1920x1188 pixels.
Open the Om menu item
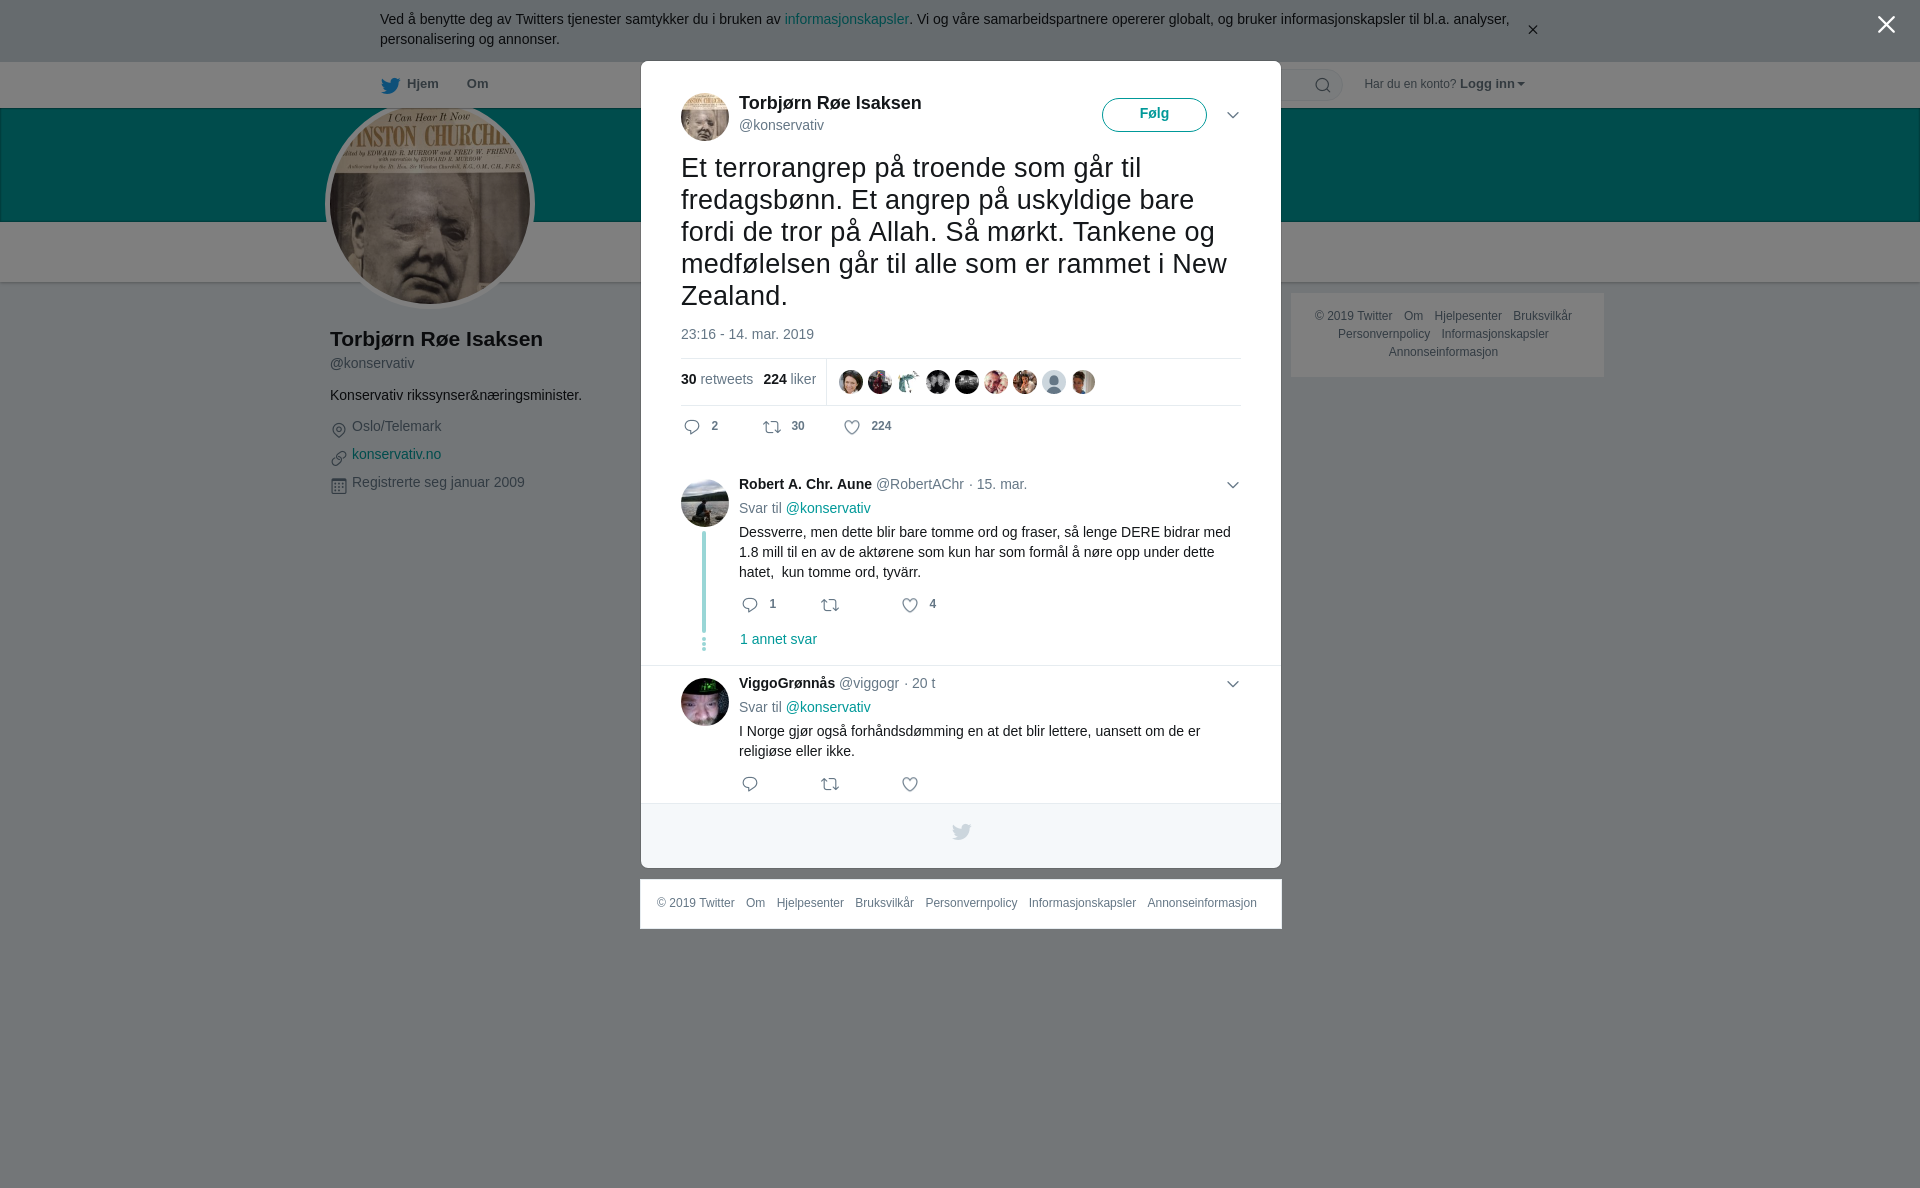pos(477,84)
